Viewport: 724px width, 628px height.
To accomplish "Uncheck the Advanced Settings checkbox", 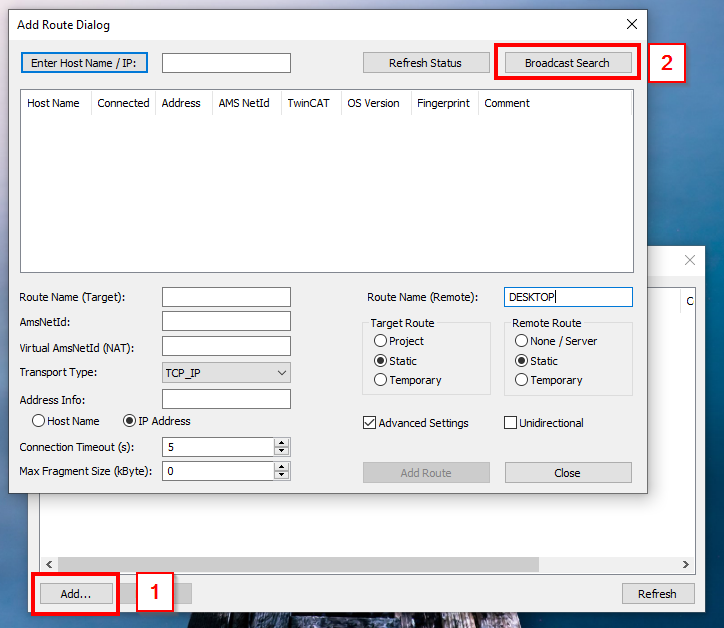I will 370,423.
